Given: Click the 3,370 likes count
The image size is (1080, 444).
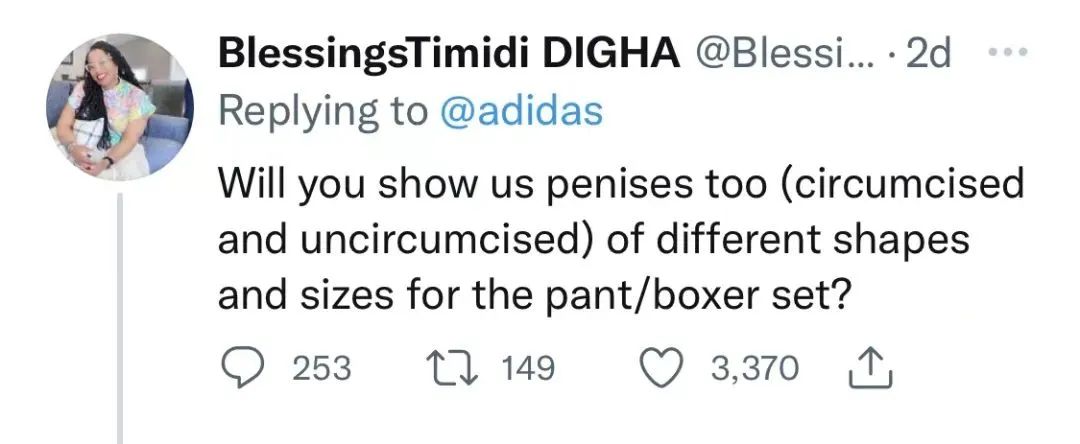Looking at the screenshot, I should pyautogui.click(x=755, y=369).
